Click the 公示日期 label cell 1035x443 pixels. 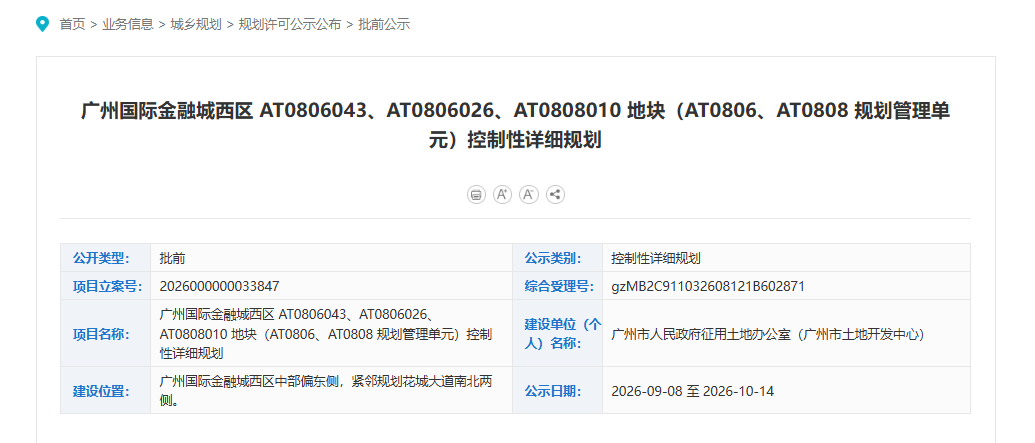click(x=558, y=390)
